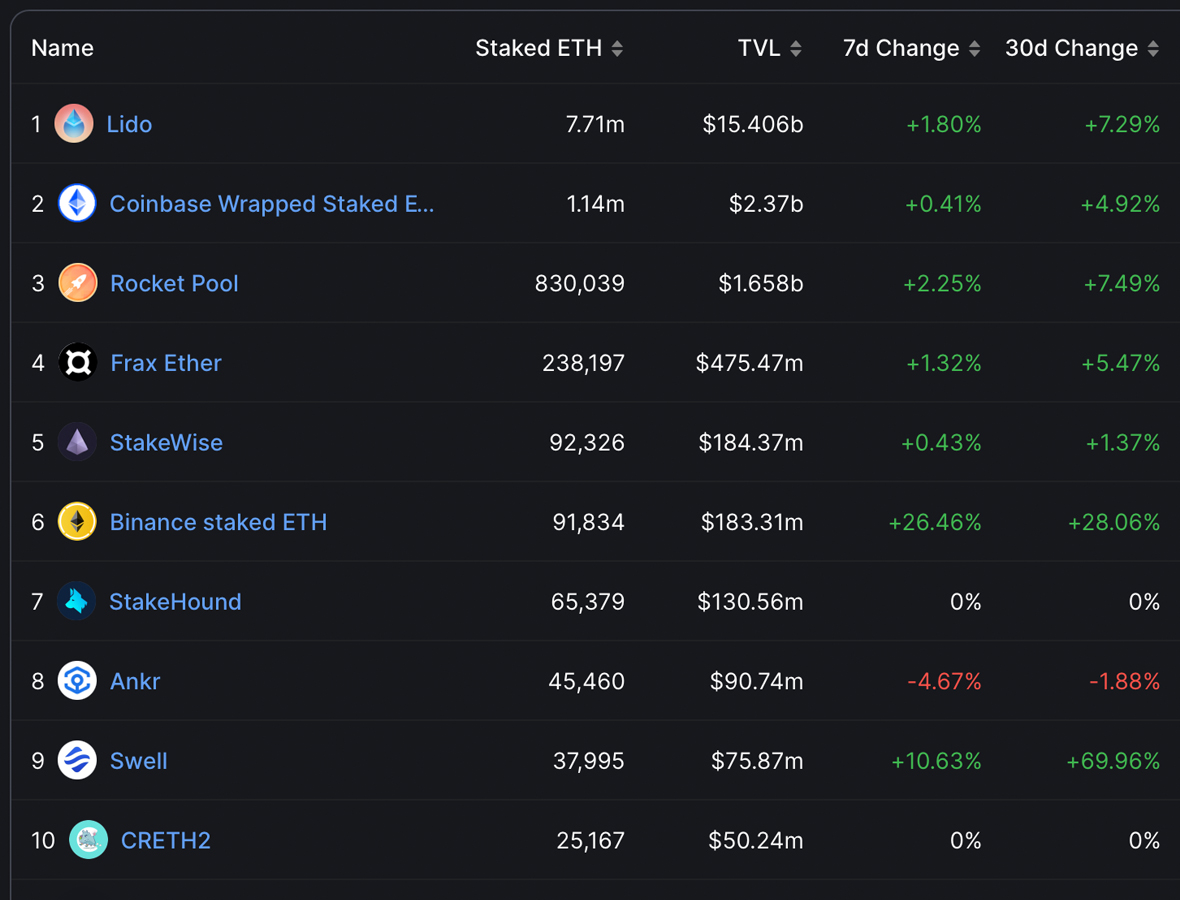Click the Name column header
1180x900 pixels.
pyautogui.click(x=62, y=48)
